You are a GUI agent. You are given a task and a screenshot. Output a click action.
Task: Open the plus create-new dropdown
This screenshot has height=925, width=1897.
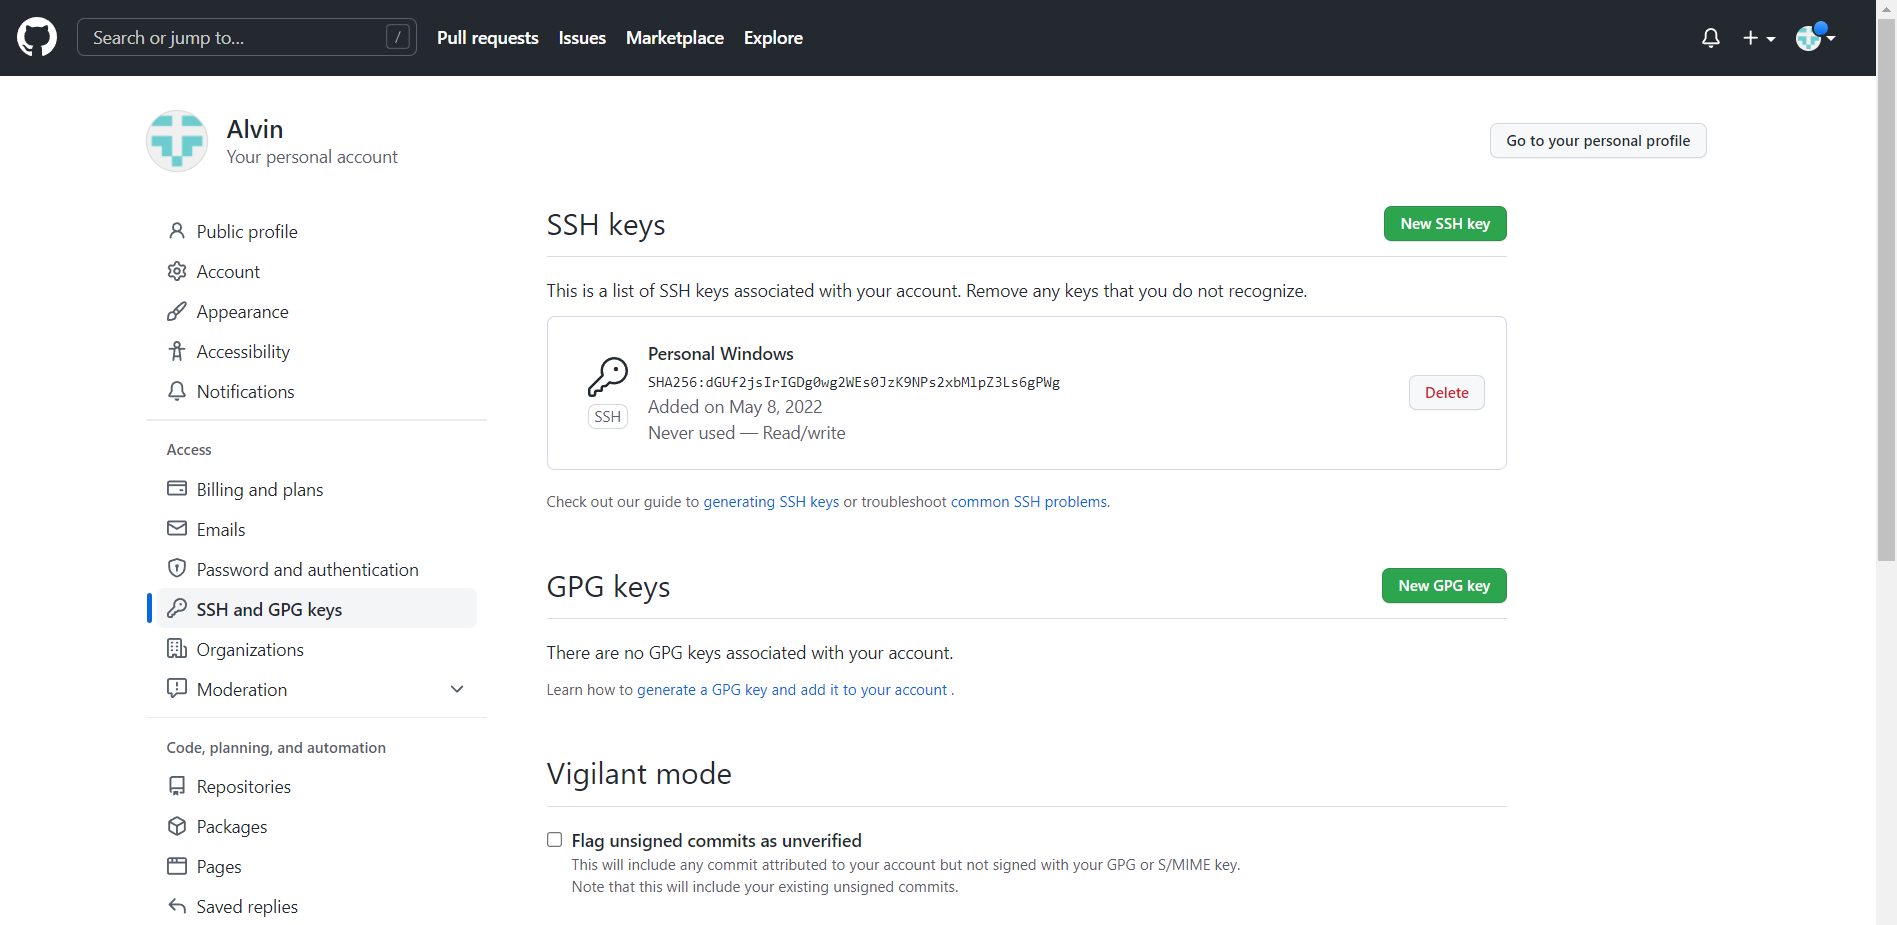point(1758,38)
